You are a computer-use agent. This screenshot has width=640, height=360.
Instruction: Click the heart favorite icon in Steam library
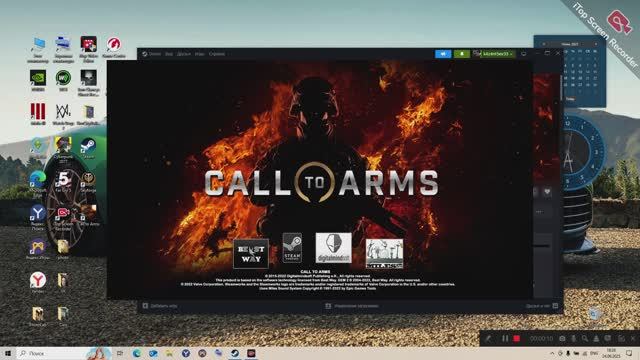547,191
